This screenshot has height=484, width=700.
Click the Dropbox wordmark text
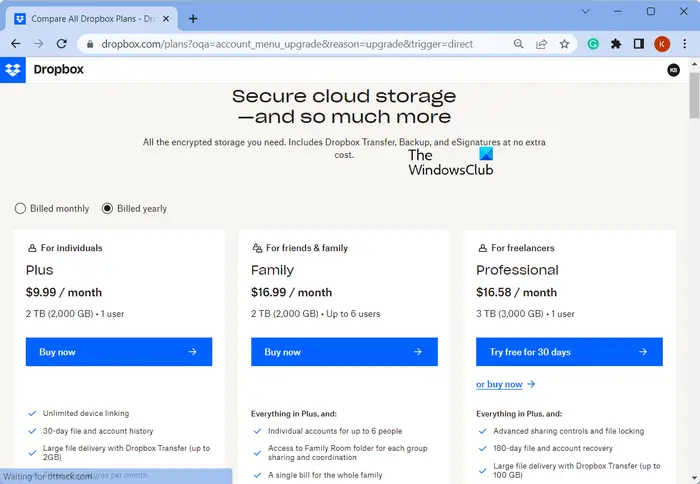click(x=58, y=70)
